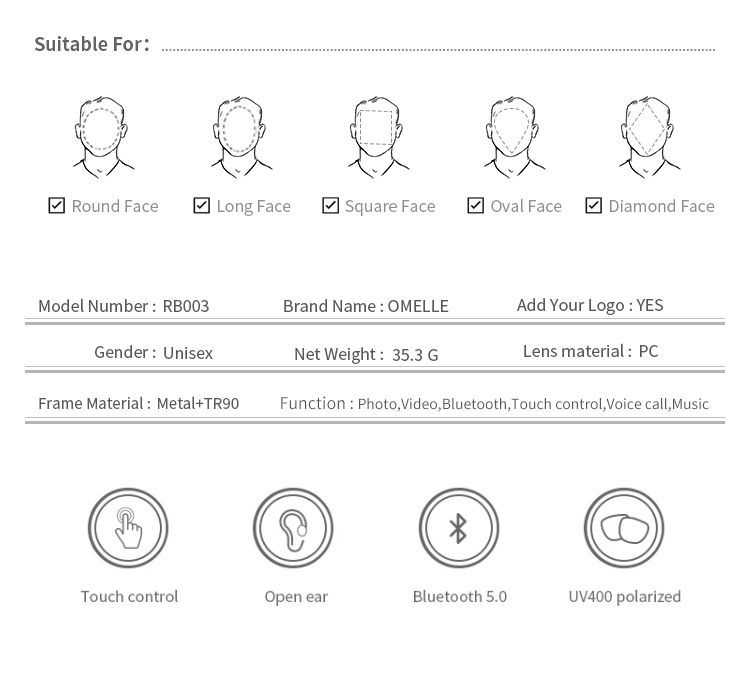Image resolution: width=750 pixels, height=675 pixels.
Task: Uncheck the Oval Face checkbox
Action: 476,205
